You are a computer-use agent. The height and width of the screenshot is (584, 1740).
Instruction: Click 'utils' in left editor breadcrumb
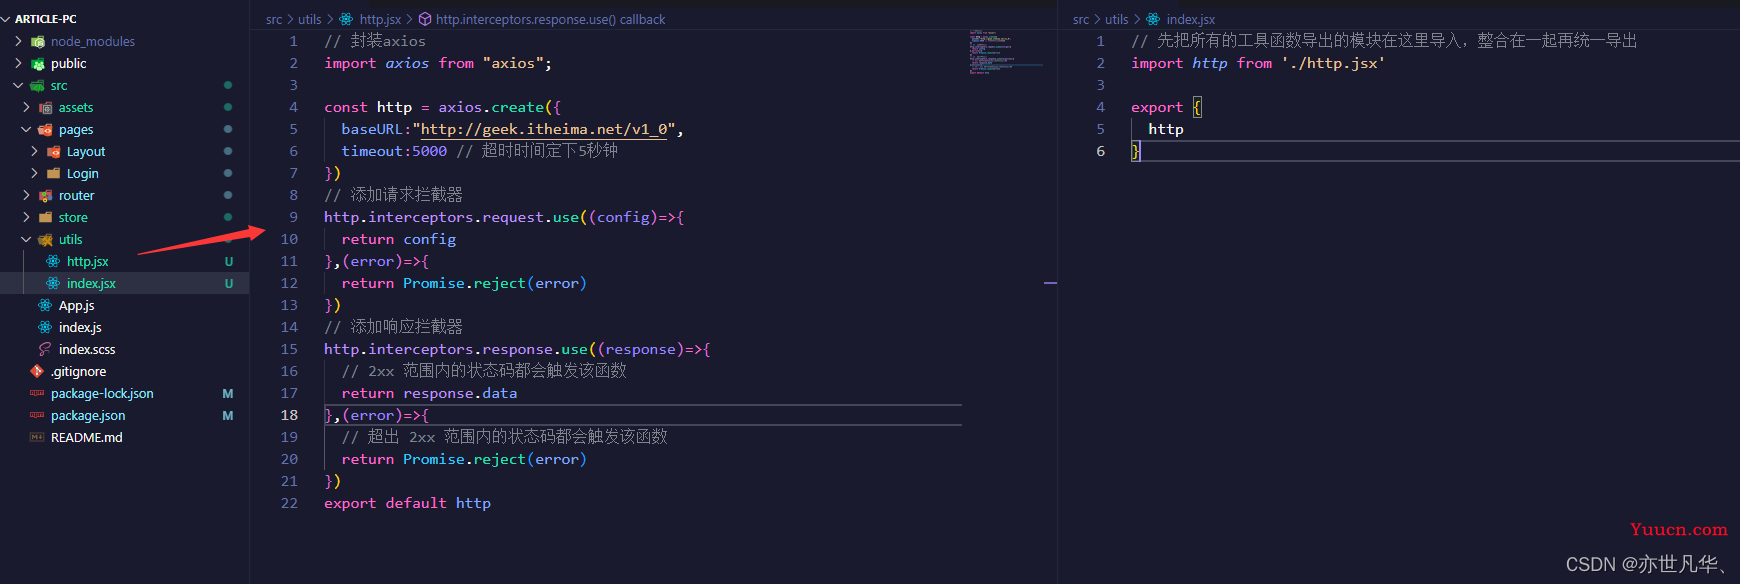point(310,19)
